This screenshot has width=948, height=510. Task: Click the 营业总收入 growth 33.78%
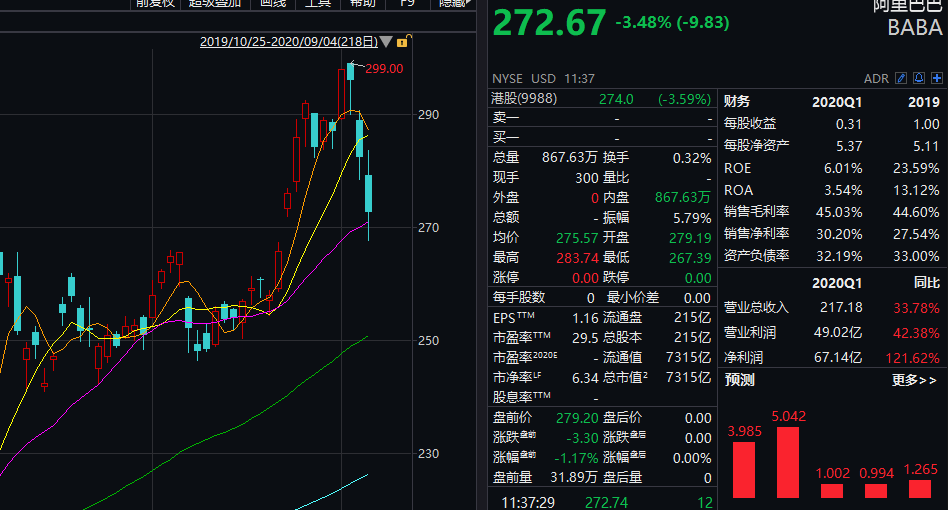(917, 308)
